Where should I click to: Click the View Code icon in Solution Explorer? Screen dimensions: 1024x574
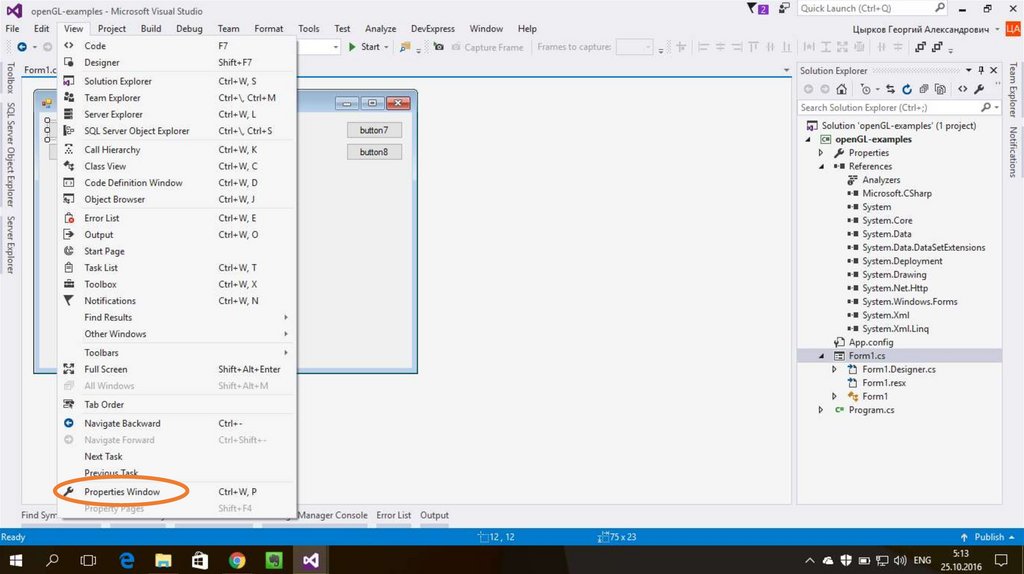point(963,89)
